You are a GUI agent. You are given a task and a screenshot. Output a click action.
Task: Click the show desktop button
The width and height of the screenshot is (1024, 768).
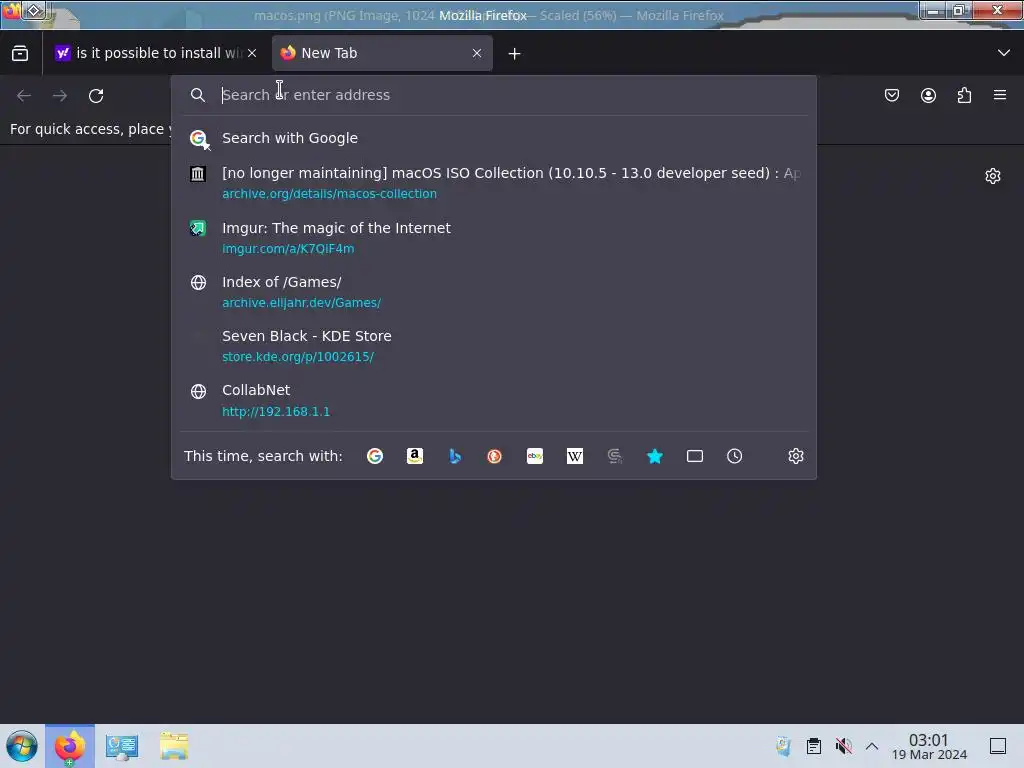coord(998,746)
